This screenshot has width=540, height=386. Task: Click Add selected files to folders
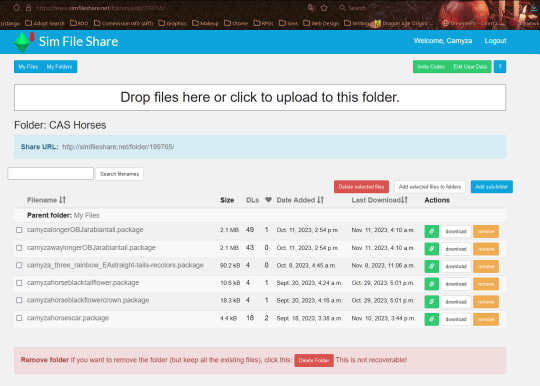coord(430,187)
